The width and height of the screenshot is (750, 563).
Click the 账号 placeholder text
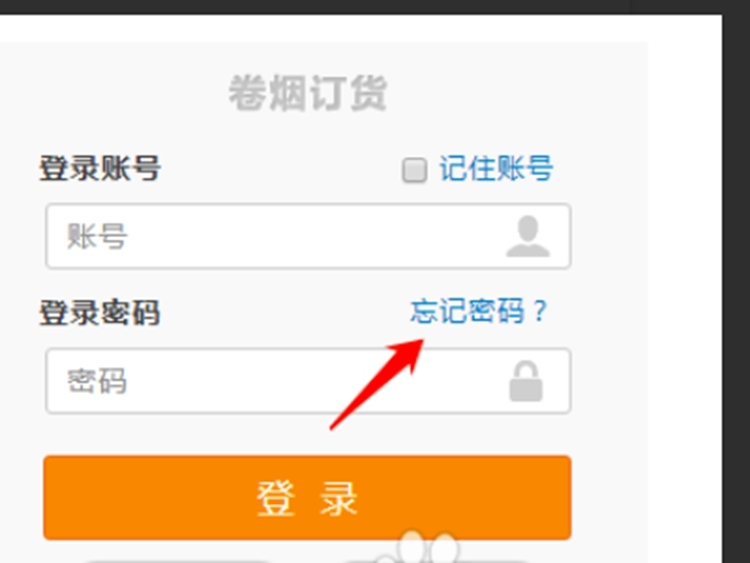pyautogui.click(x=97, y=236)
